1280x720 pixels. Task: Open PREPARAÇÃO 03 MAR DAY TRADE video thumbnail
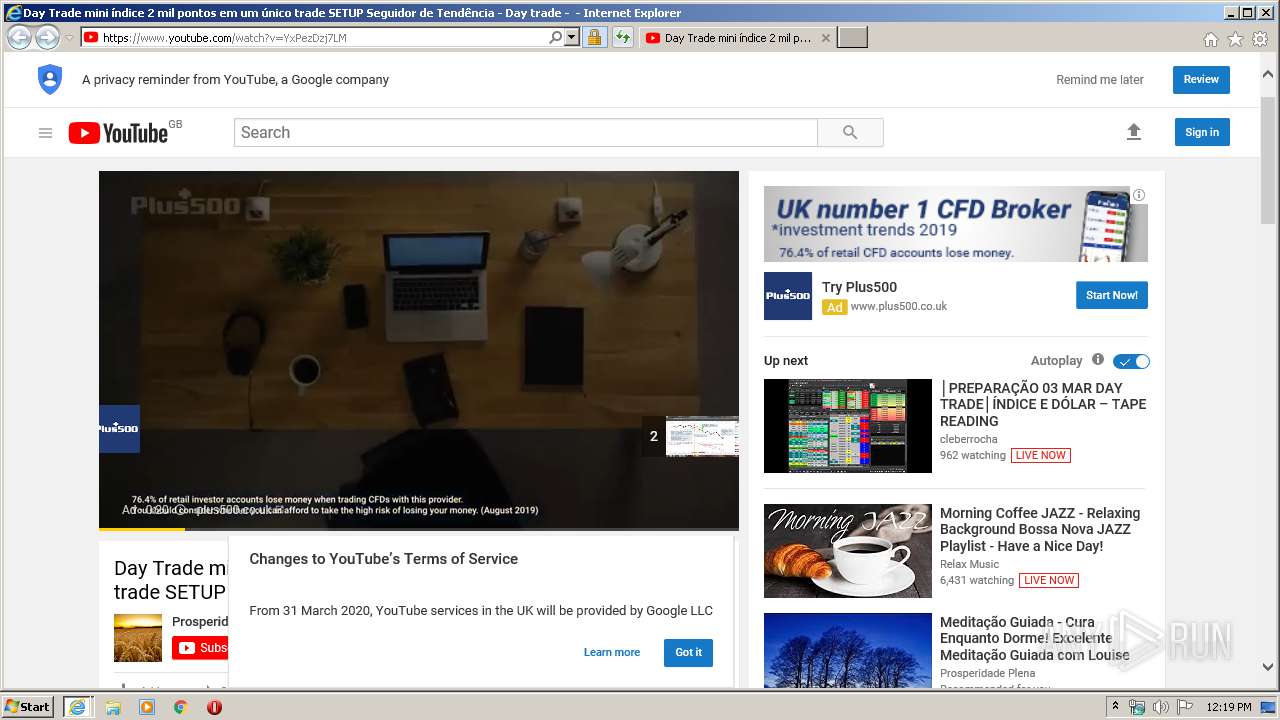coord(848,426)
